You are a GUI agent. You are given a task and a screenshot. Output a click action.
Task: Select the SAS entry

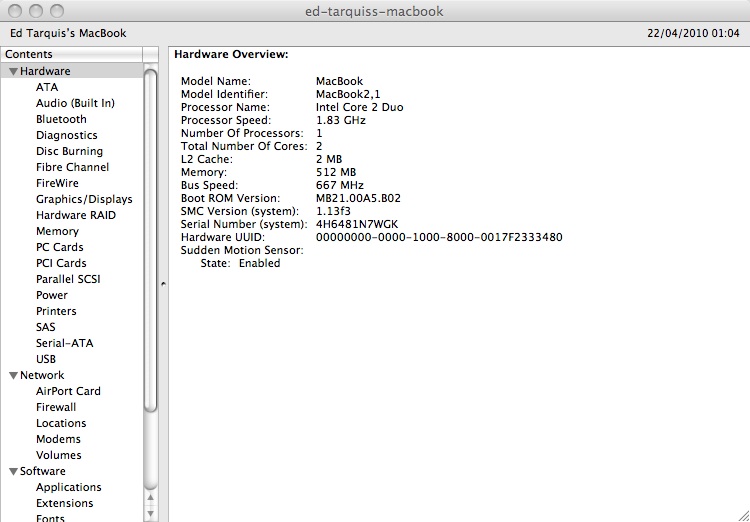(45, 327)
